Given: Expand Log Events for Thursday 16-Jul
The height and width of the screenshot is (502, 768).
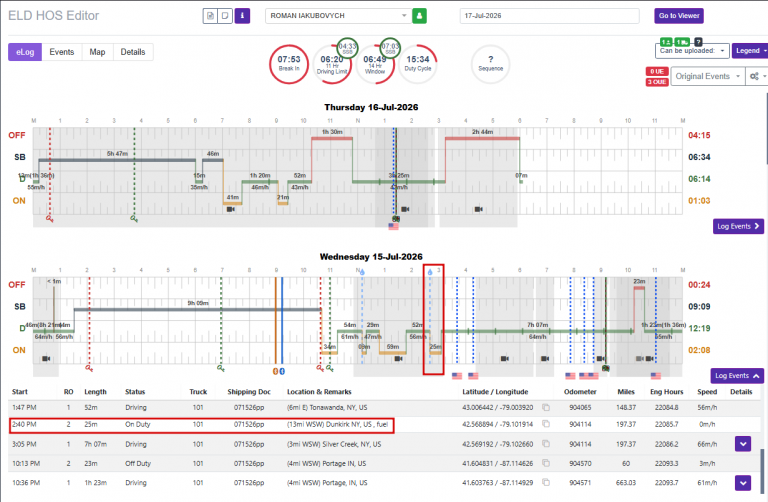Looking at the screenshot, I should coord(738,226).
